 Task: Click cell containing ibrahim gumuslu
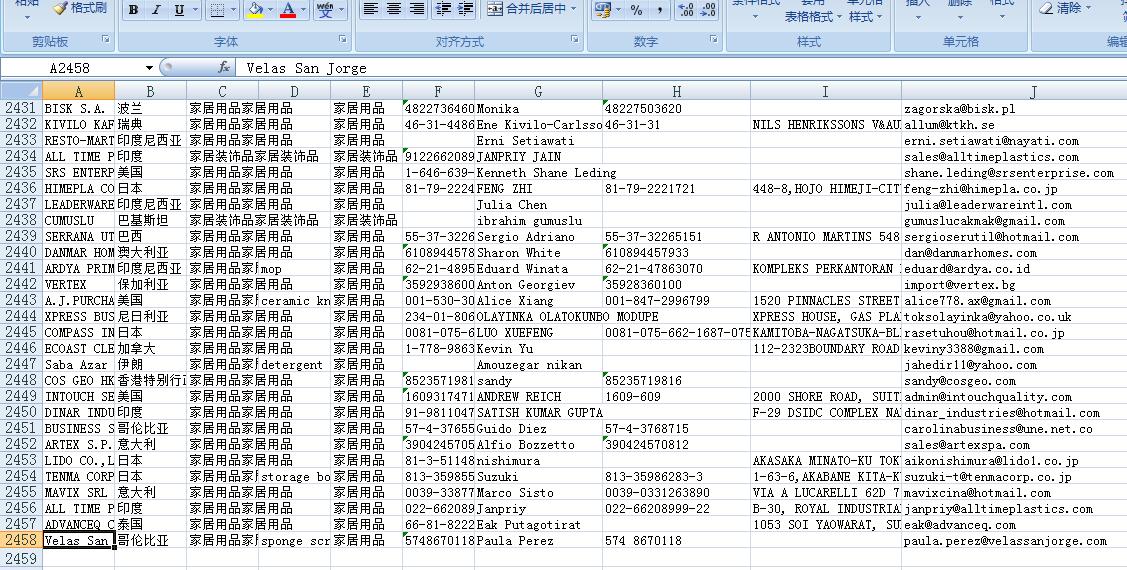point(538,221)
